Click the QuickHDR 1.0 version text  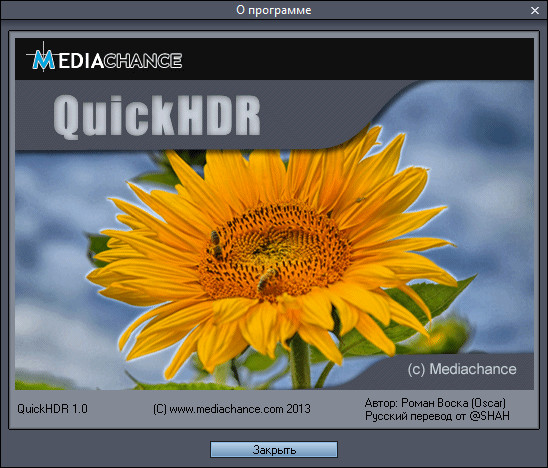pyautogui.click(x=52, y=409)
